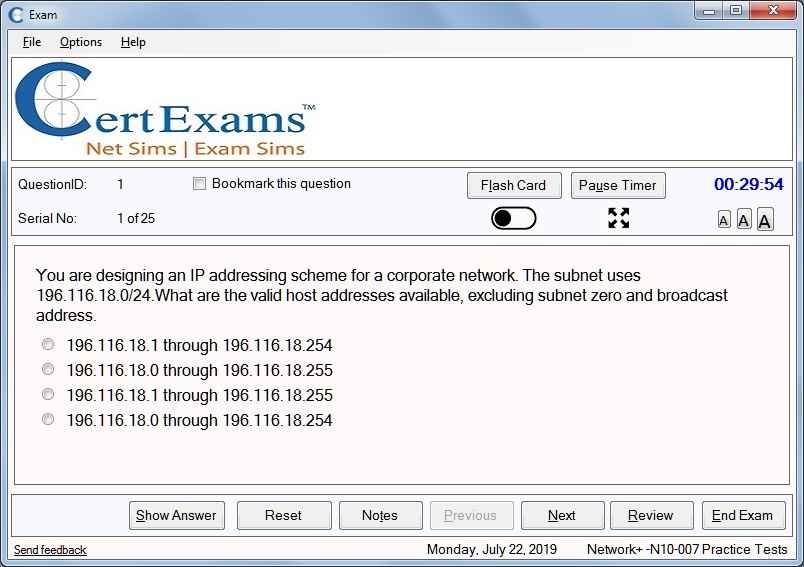This screenshot has width=804, height=567.
Task: Click the fullscreen expand arrows icon
Action: [618, 218]
